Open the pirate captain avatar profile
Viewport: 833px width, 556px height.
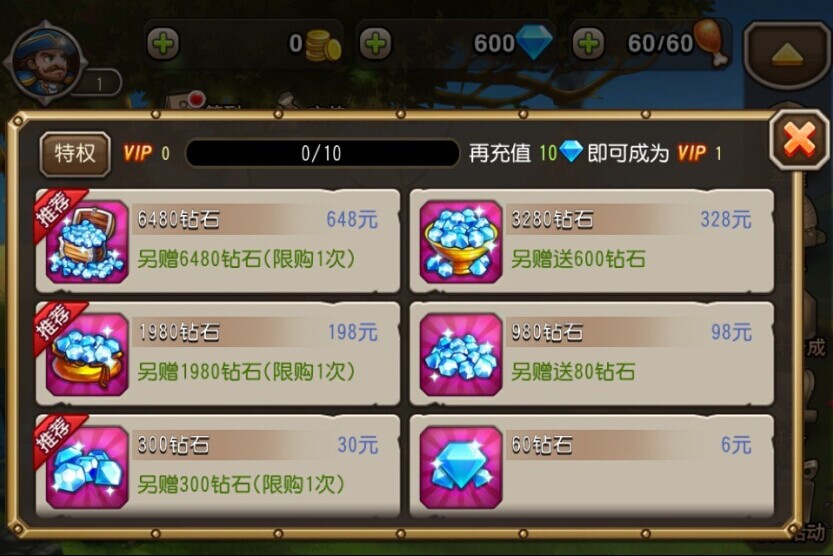[45, 62]
